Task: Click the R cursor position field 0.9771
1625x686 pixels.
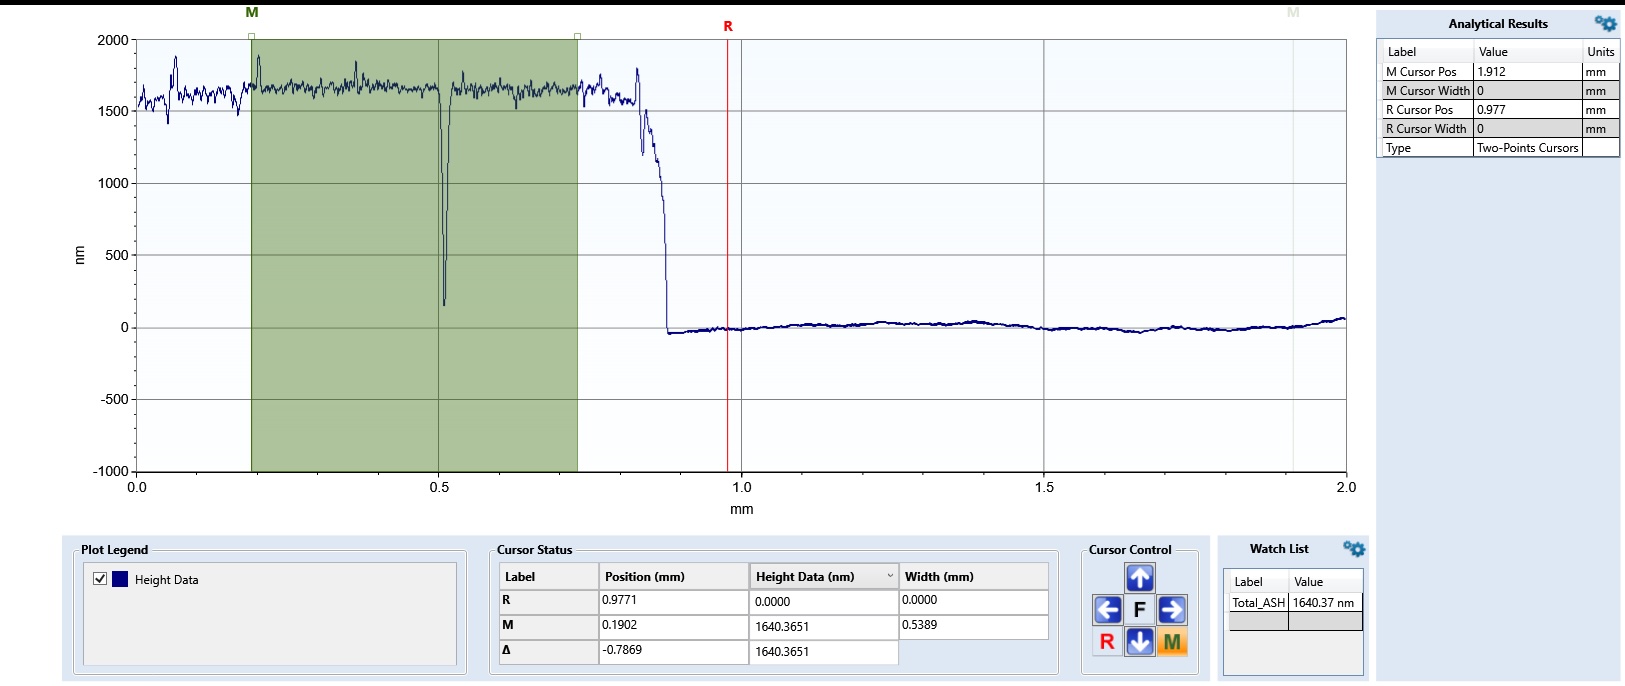Action: tap(673, 601)
